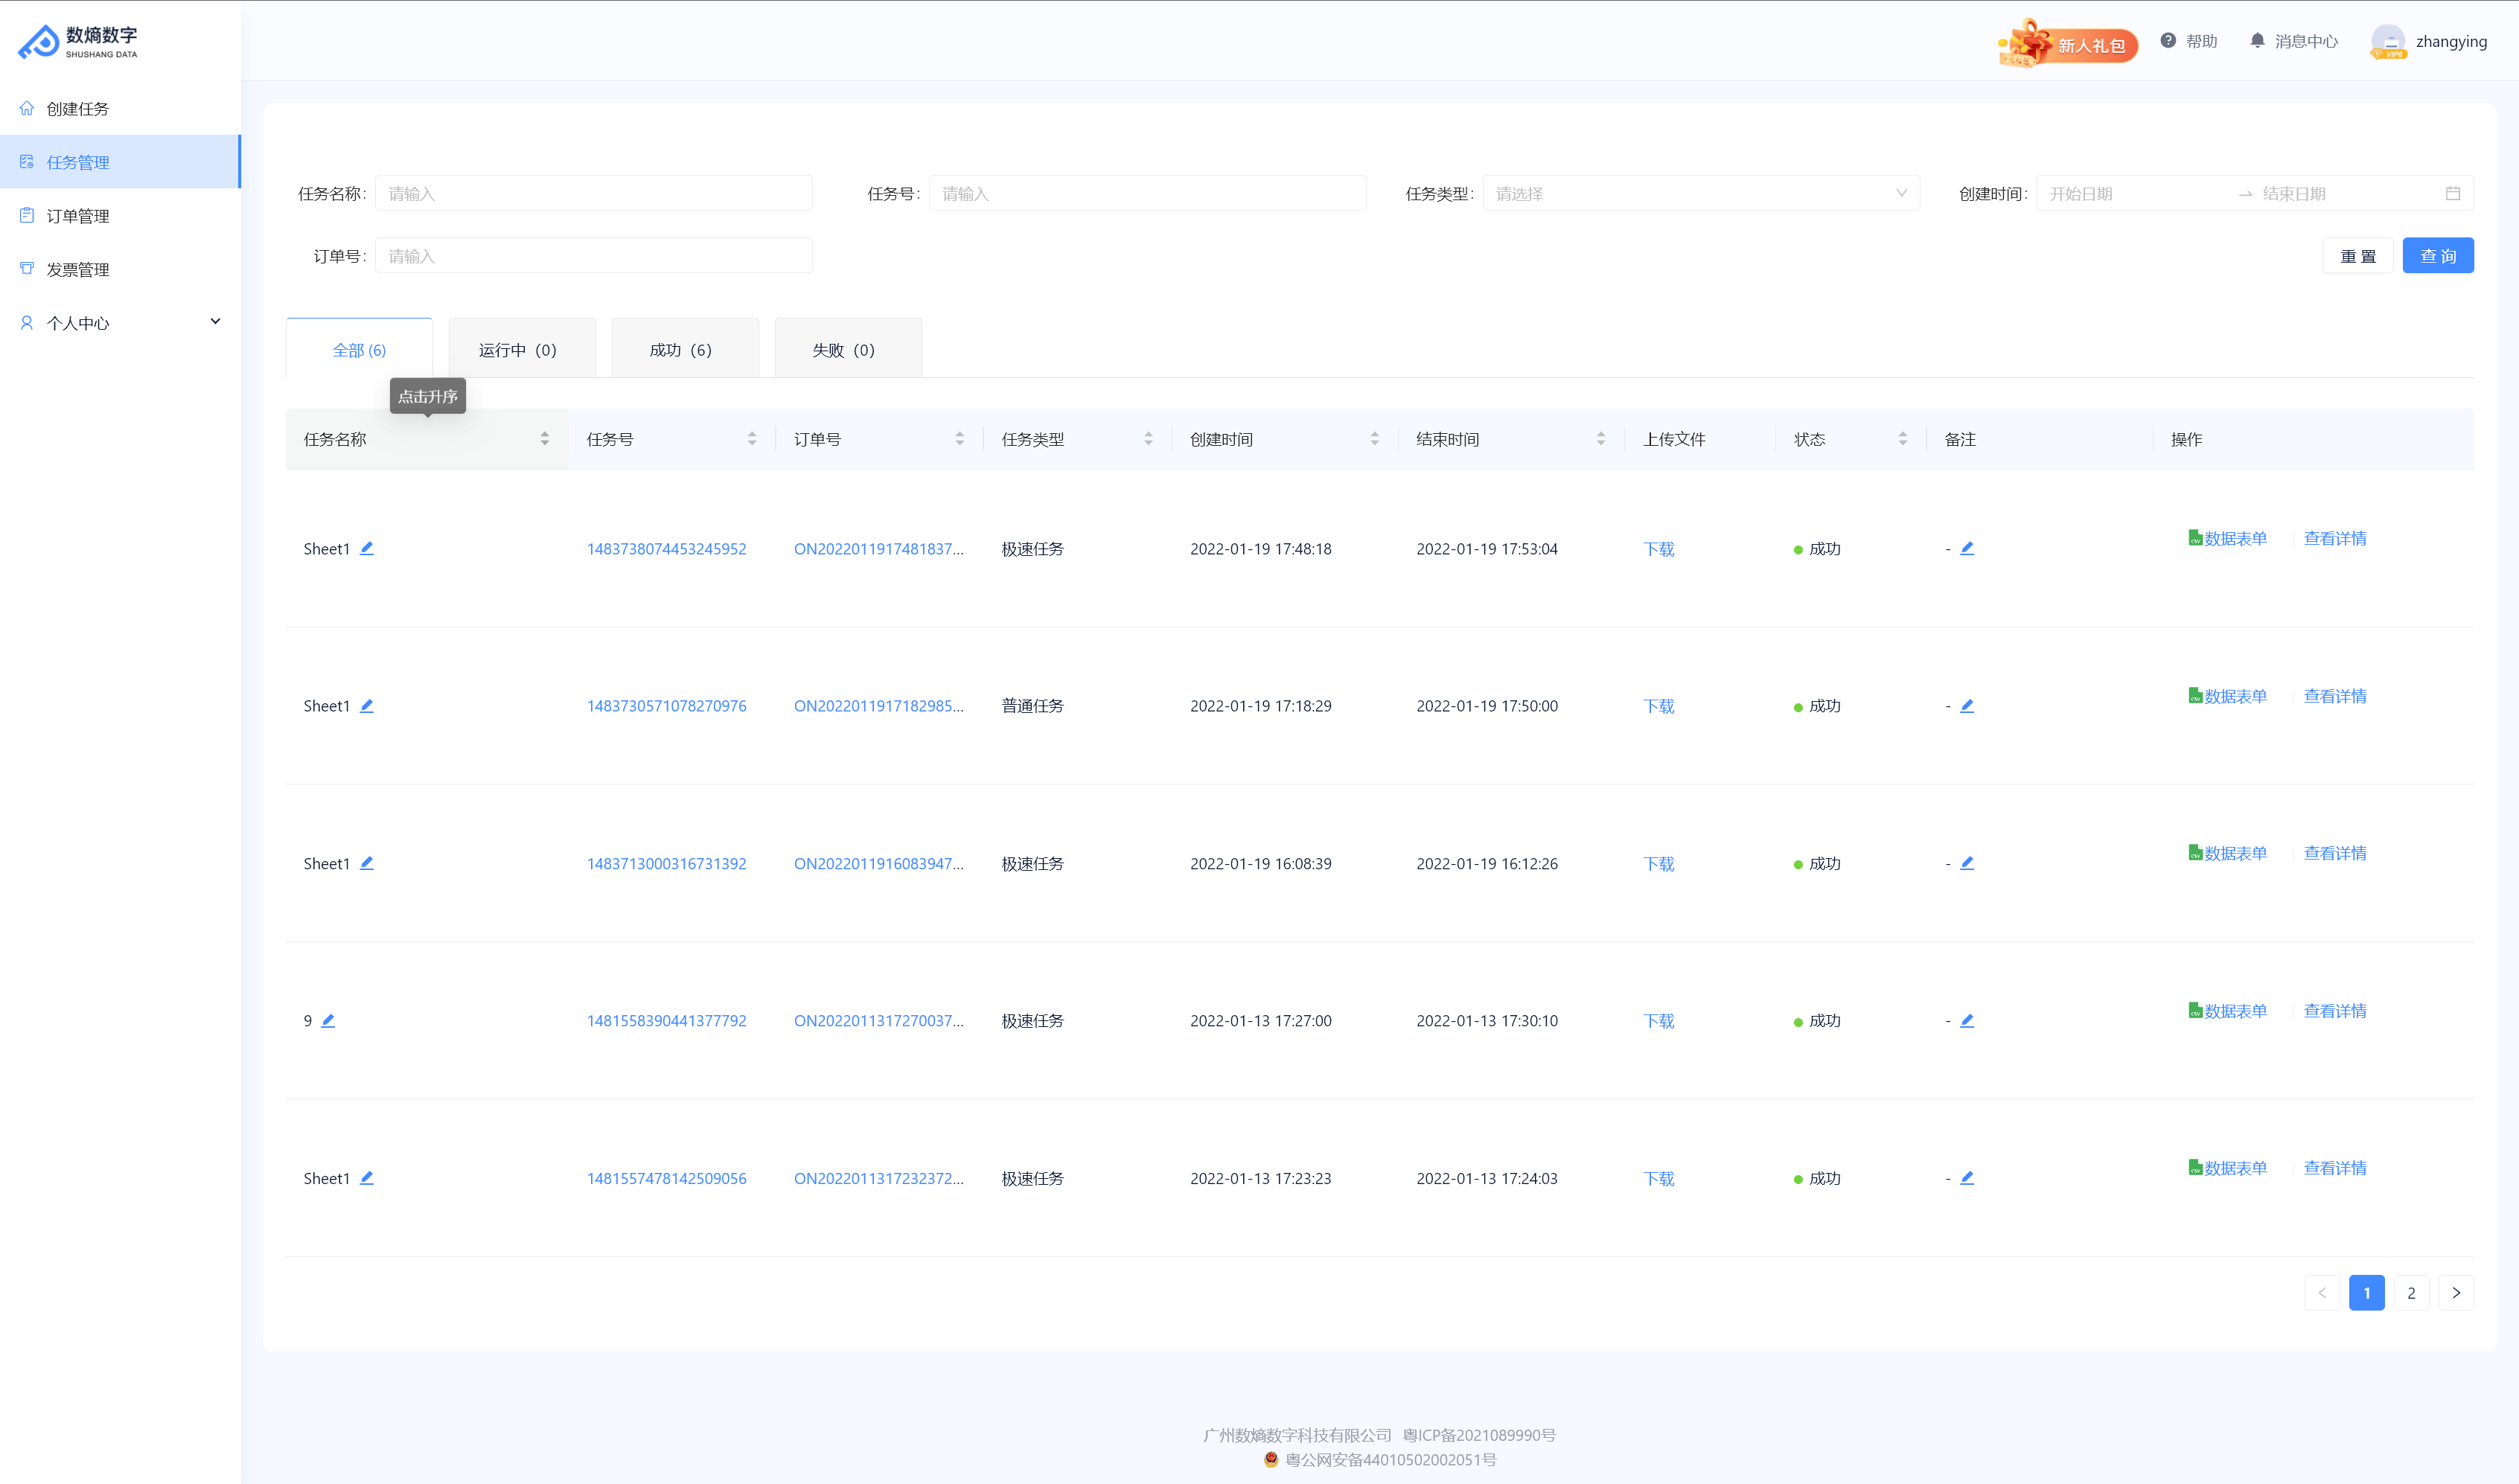Screen dimensions: 2519x1484
Task: Edit remark for task 1481557478142509056
Action: [x=1967, y=1178]
